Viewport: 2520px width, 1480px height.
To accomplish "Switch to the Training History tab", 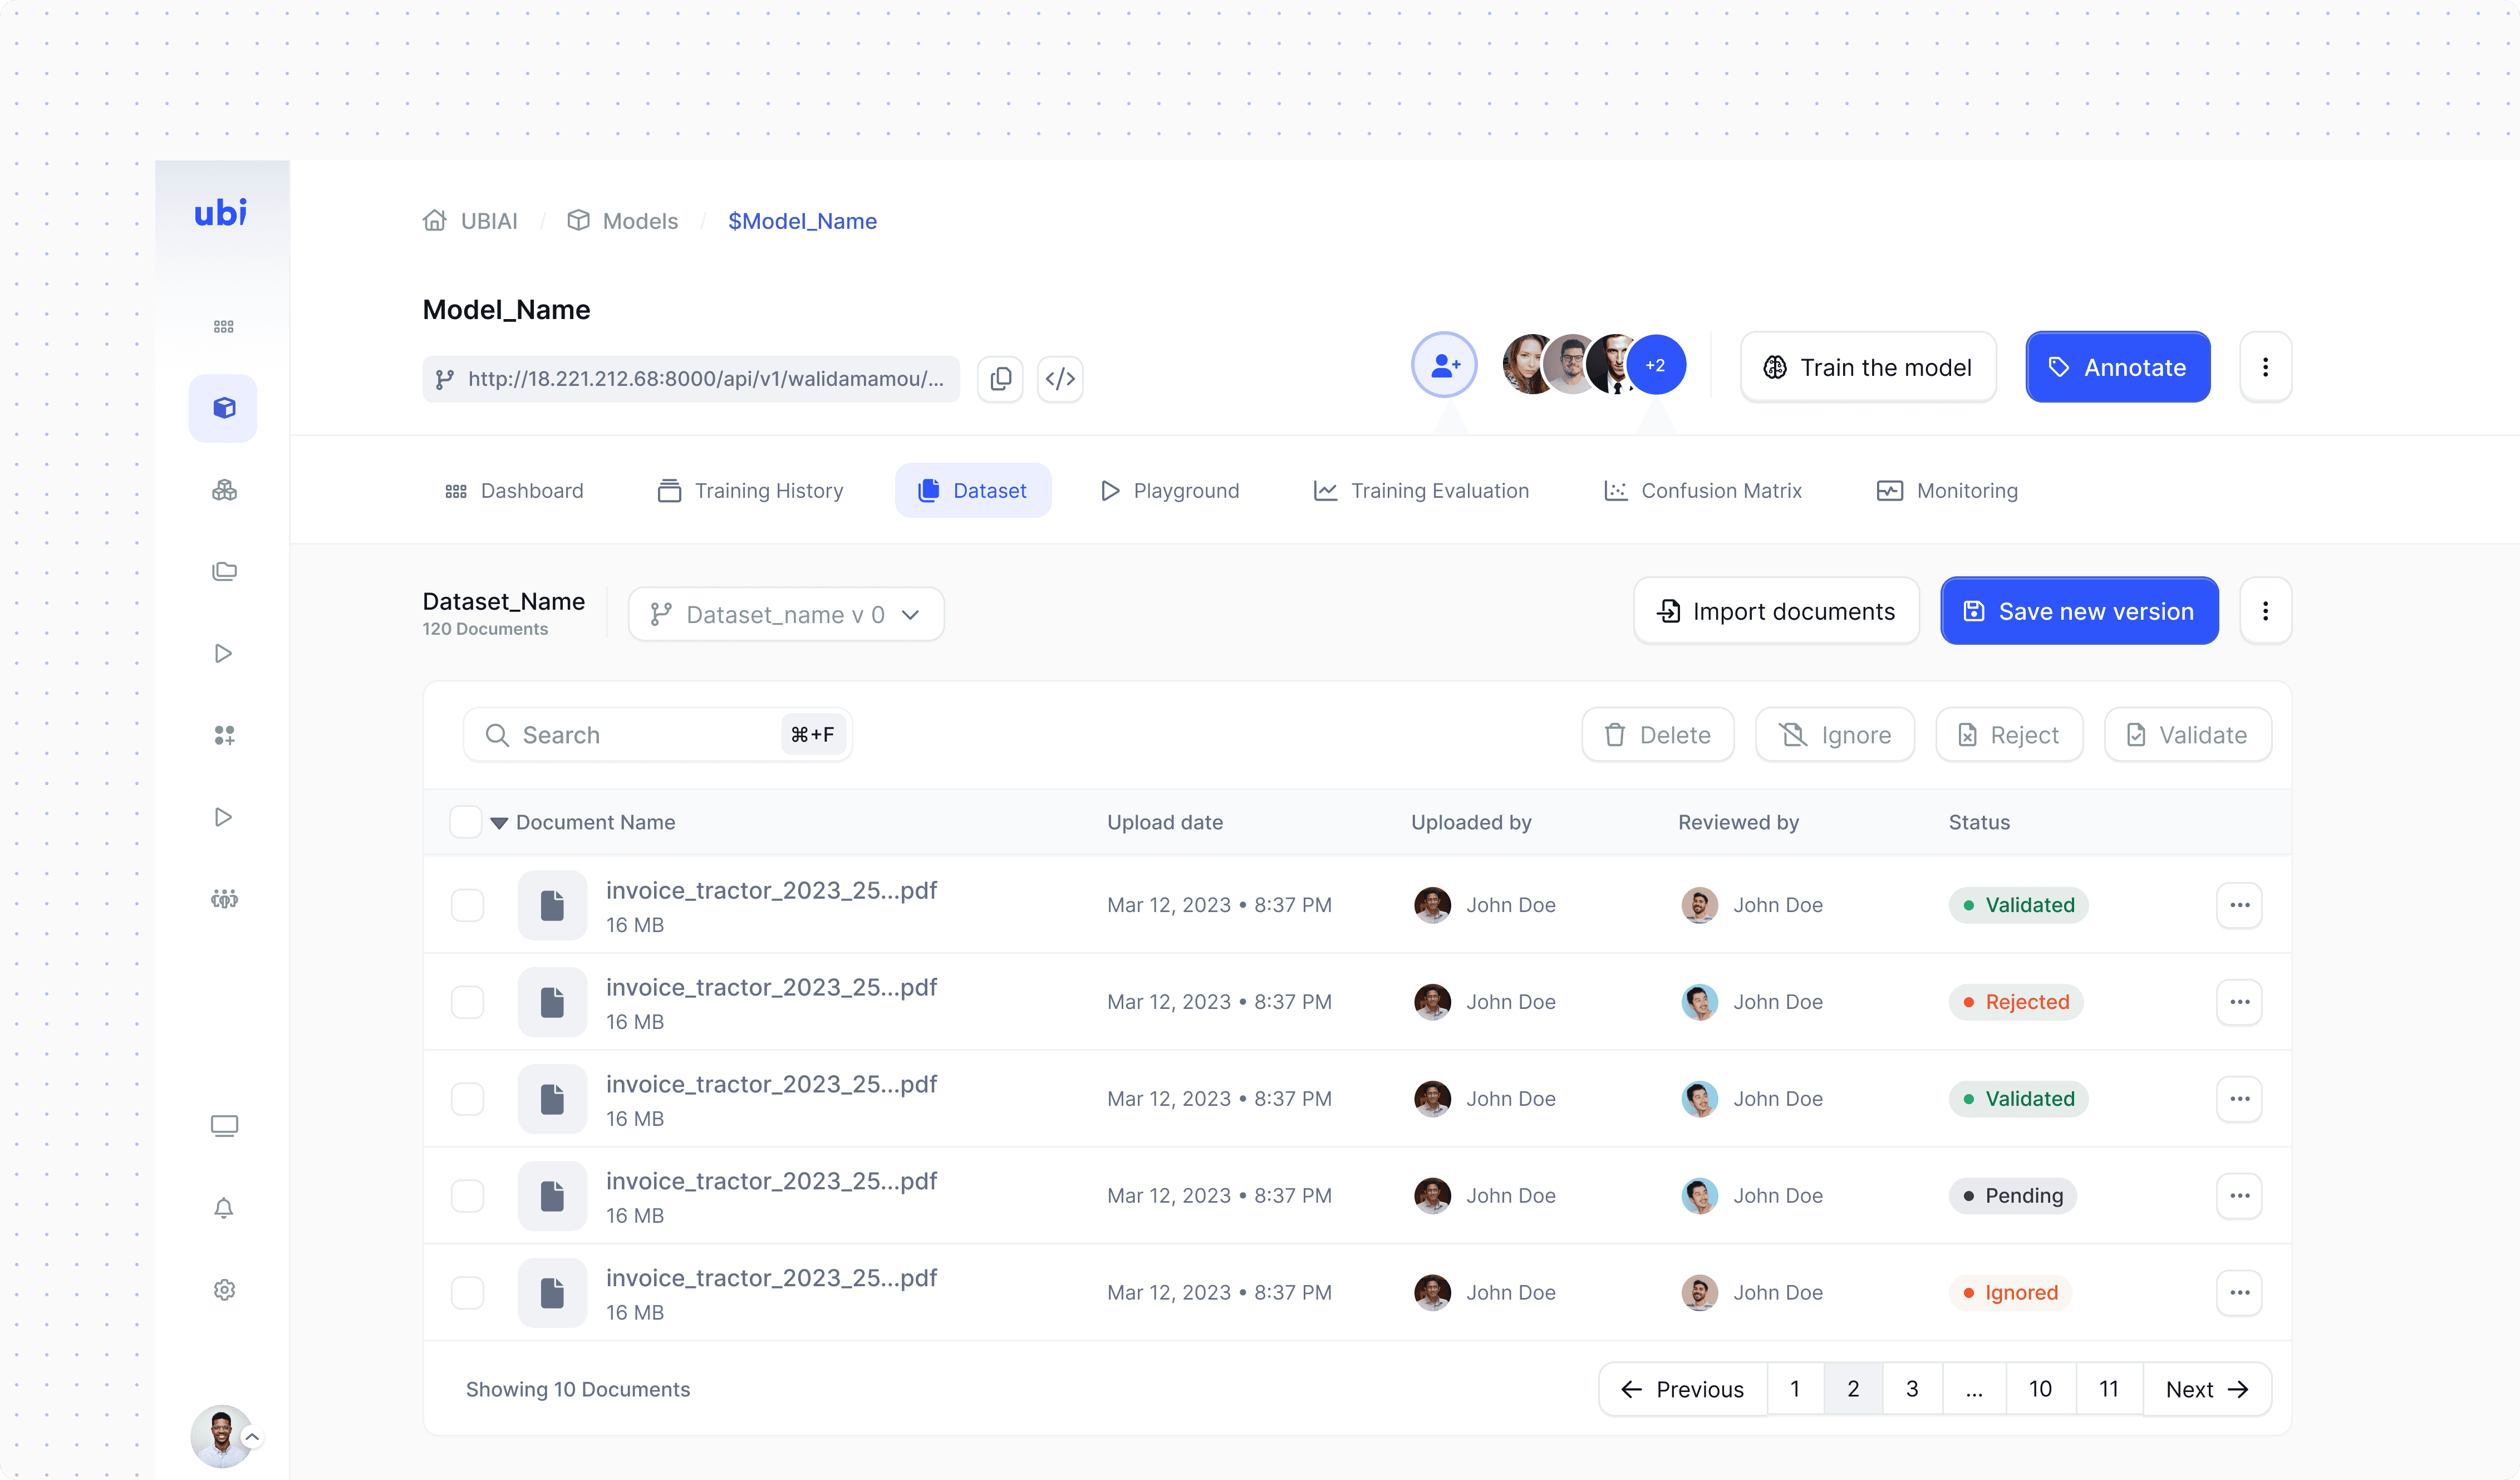I will [x=750, y=491].
